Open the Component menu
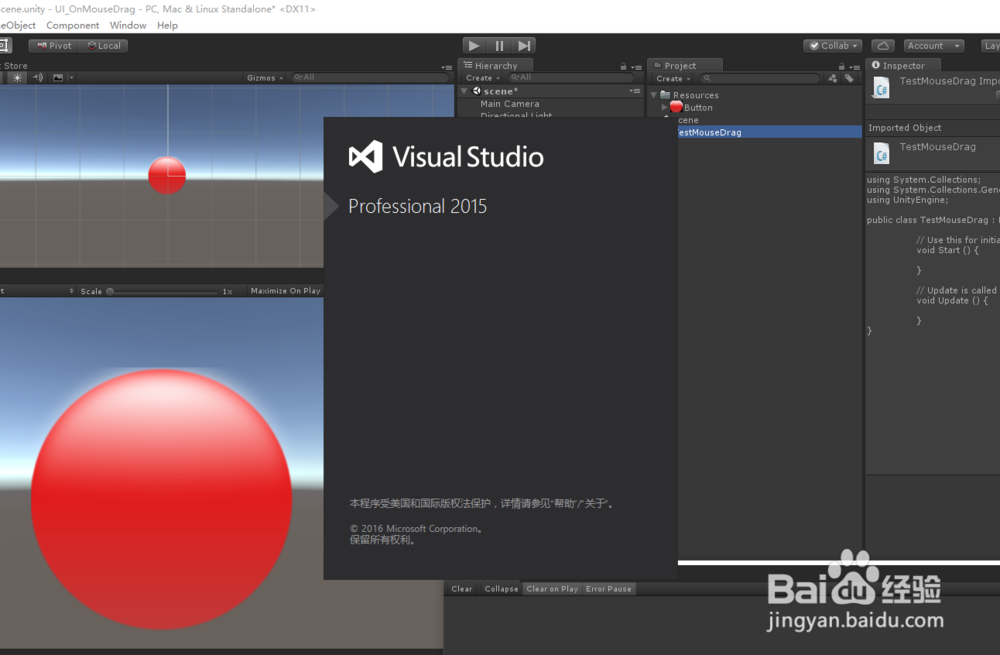 coord(73,26)
